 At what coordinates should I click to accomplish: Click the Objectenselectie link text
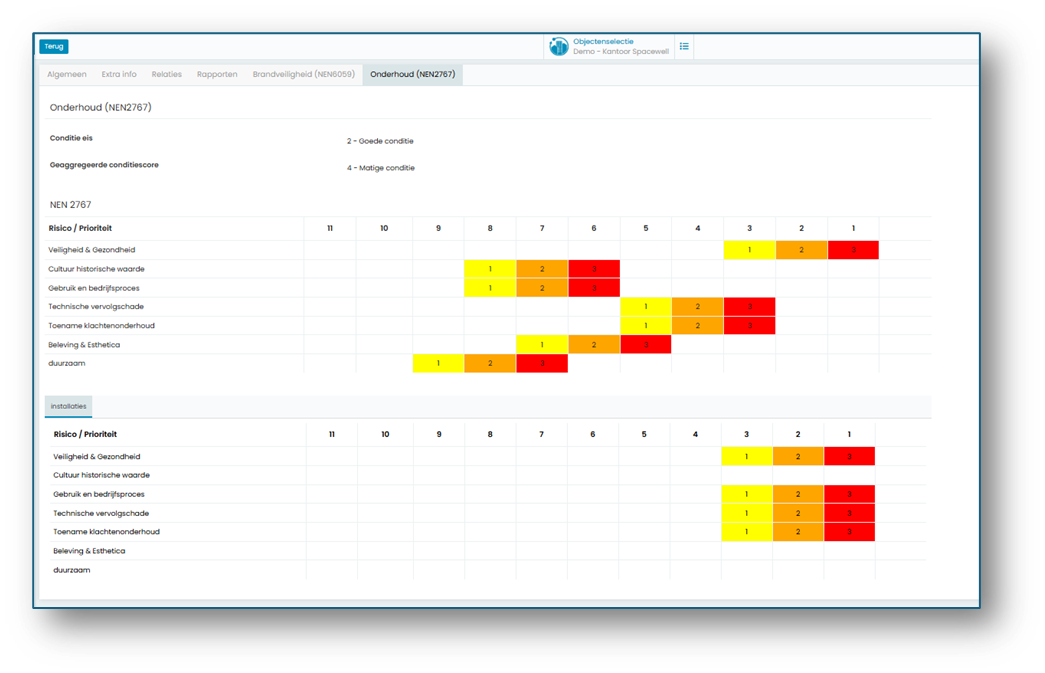[603, 41]
